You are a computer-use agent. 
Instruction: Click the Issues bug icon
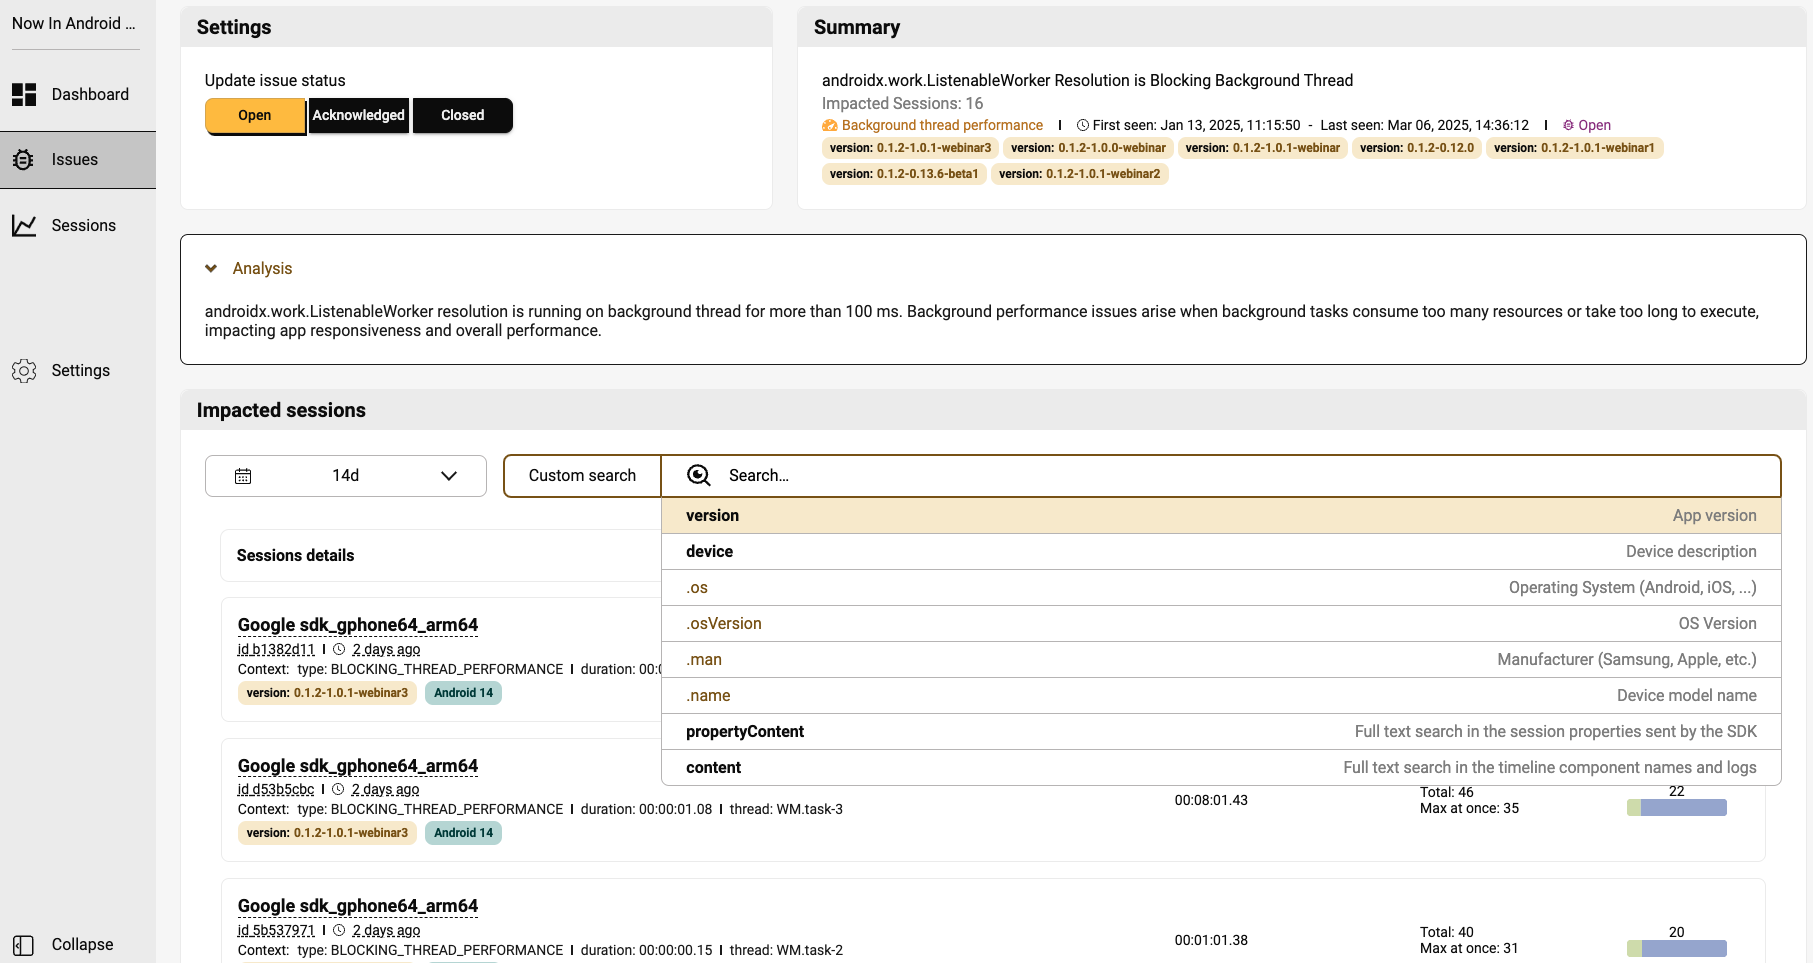(x=24, y=160)
